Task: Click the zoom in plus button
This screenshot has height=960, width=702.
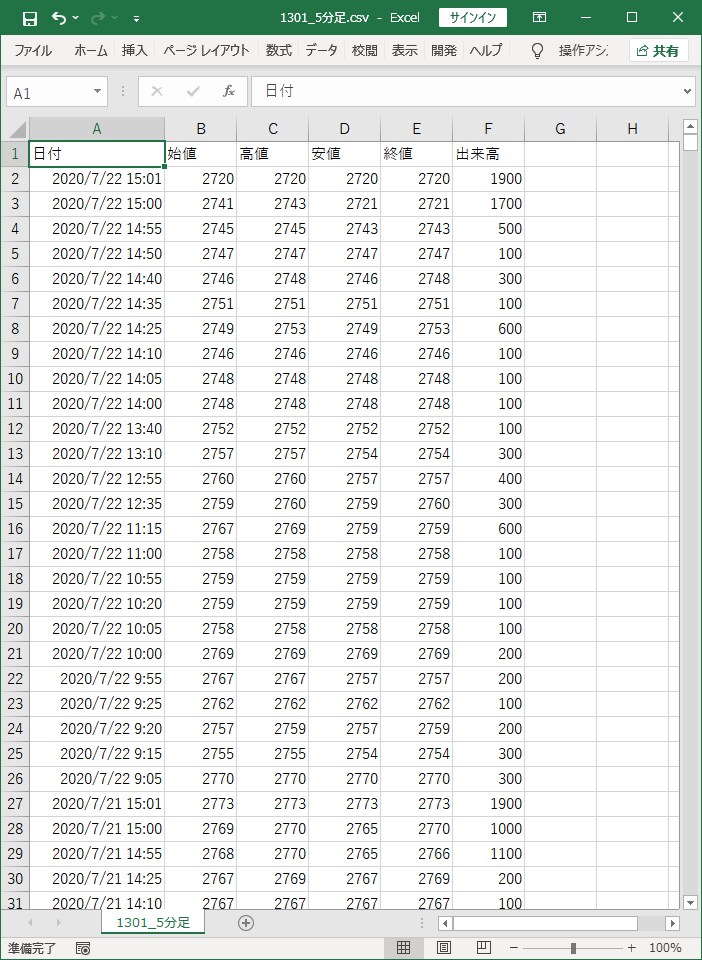Action: pyautogui.click(x=632, y=948)
